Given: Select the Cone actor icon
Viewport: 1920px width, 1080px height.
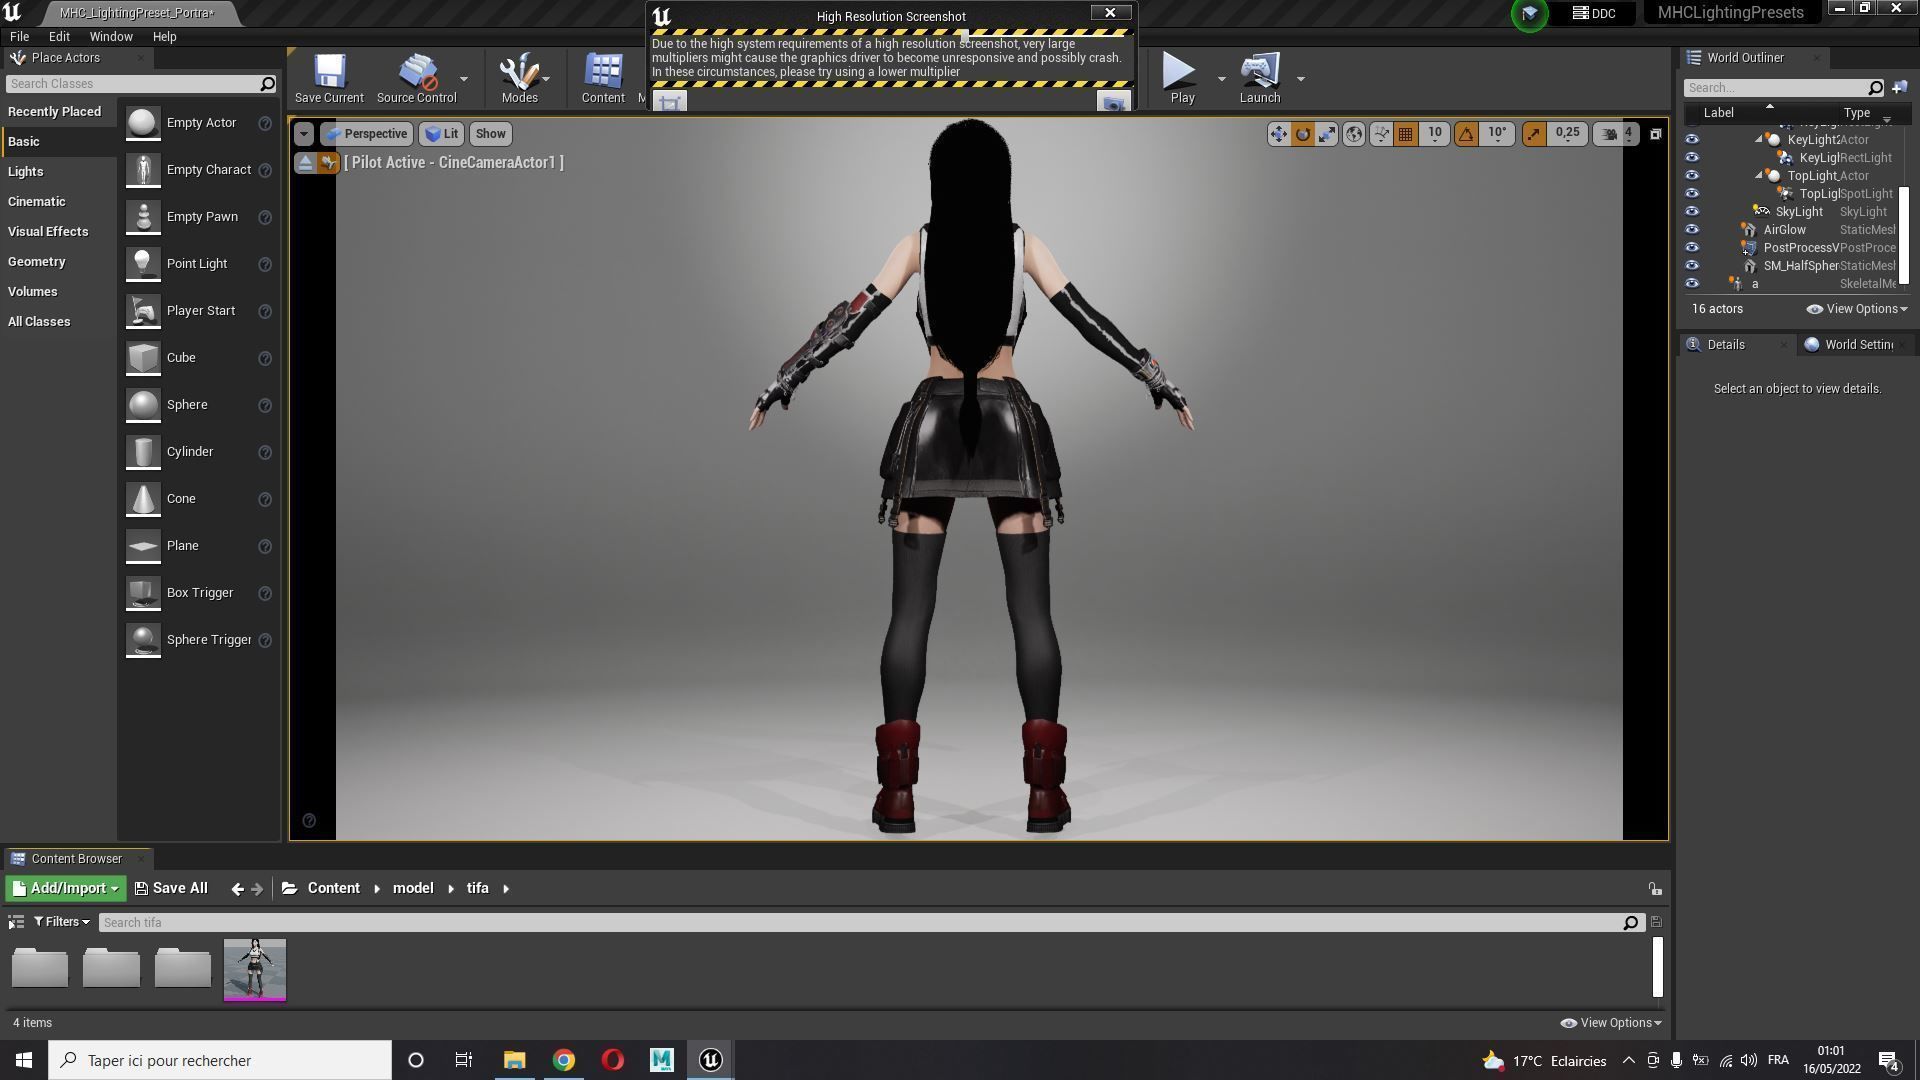Looking at the screenshot, I should coord(143,499).
